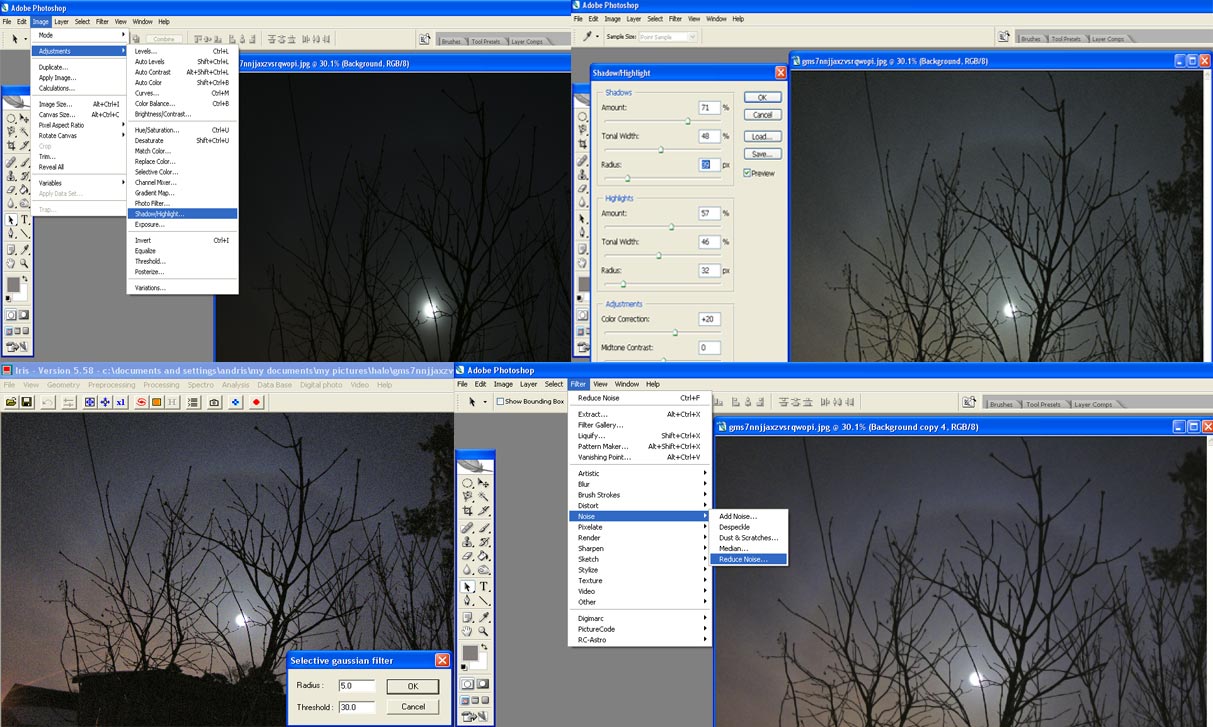Image resolution: width=1213 pixels, height=727 pixels.
Task: Select the Type tool in bottom Photoshop toolbox
Action: [x=484, y=587]
